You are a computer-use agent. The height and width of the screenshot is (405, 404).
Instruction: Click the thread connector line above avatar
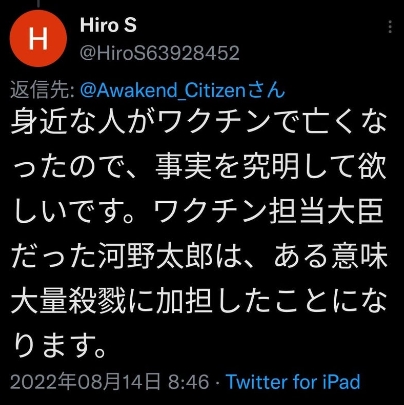38,3
